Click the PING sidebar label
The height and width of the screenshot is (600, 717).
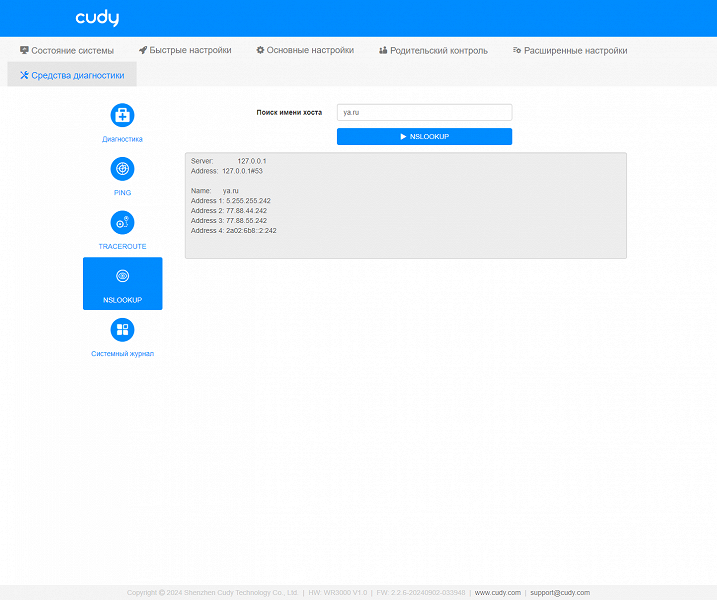tap(122, 193)
